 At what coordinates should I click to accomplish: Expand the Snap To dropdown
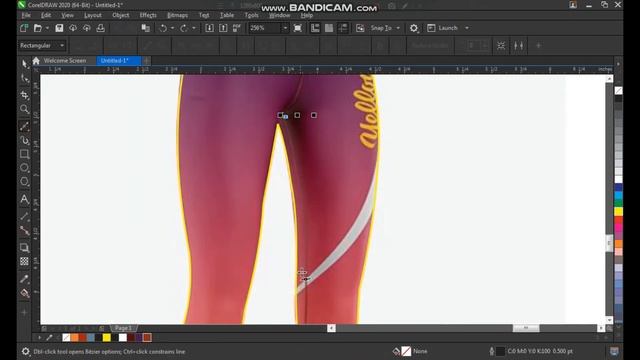click(398, 28)
